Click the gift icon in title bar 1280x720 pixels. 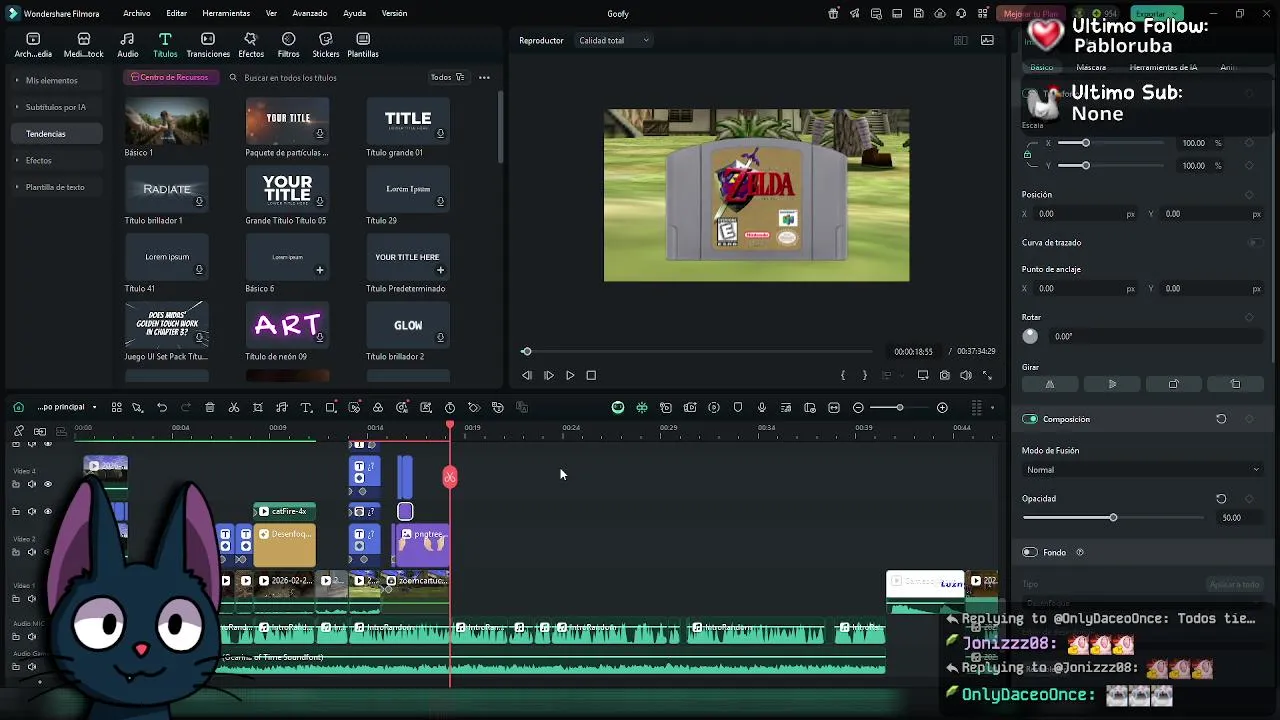point(834,14)
